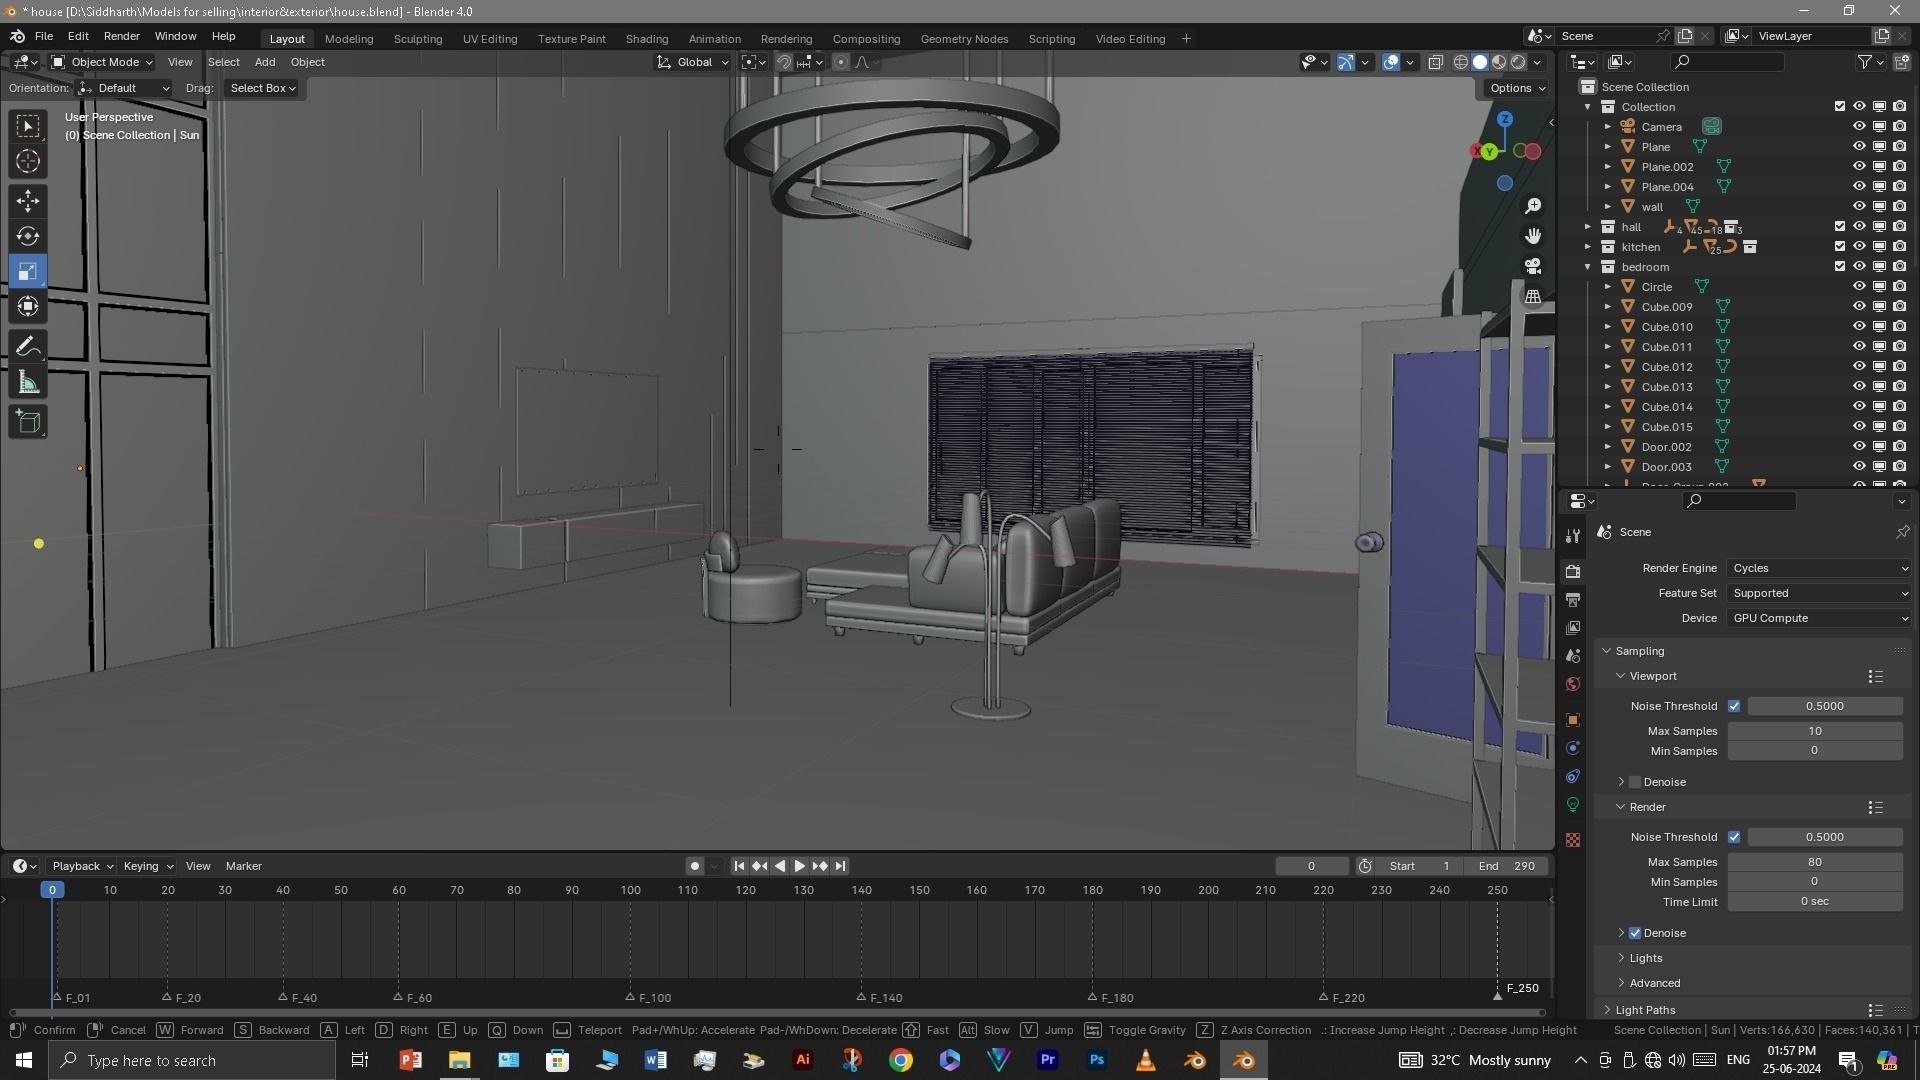Image resolution: width=1920 pixels, height=1080 pixels.
Task: Click the Render Max Samples field
Action: [1814, 862]
